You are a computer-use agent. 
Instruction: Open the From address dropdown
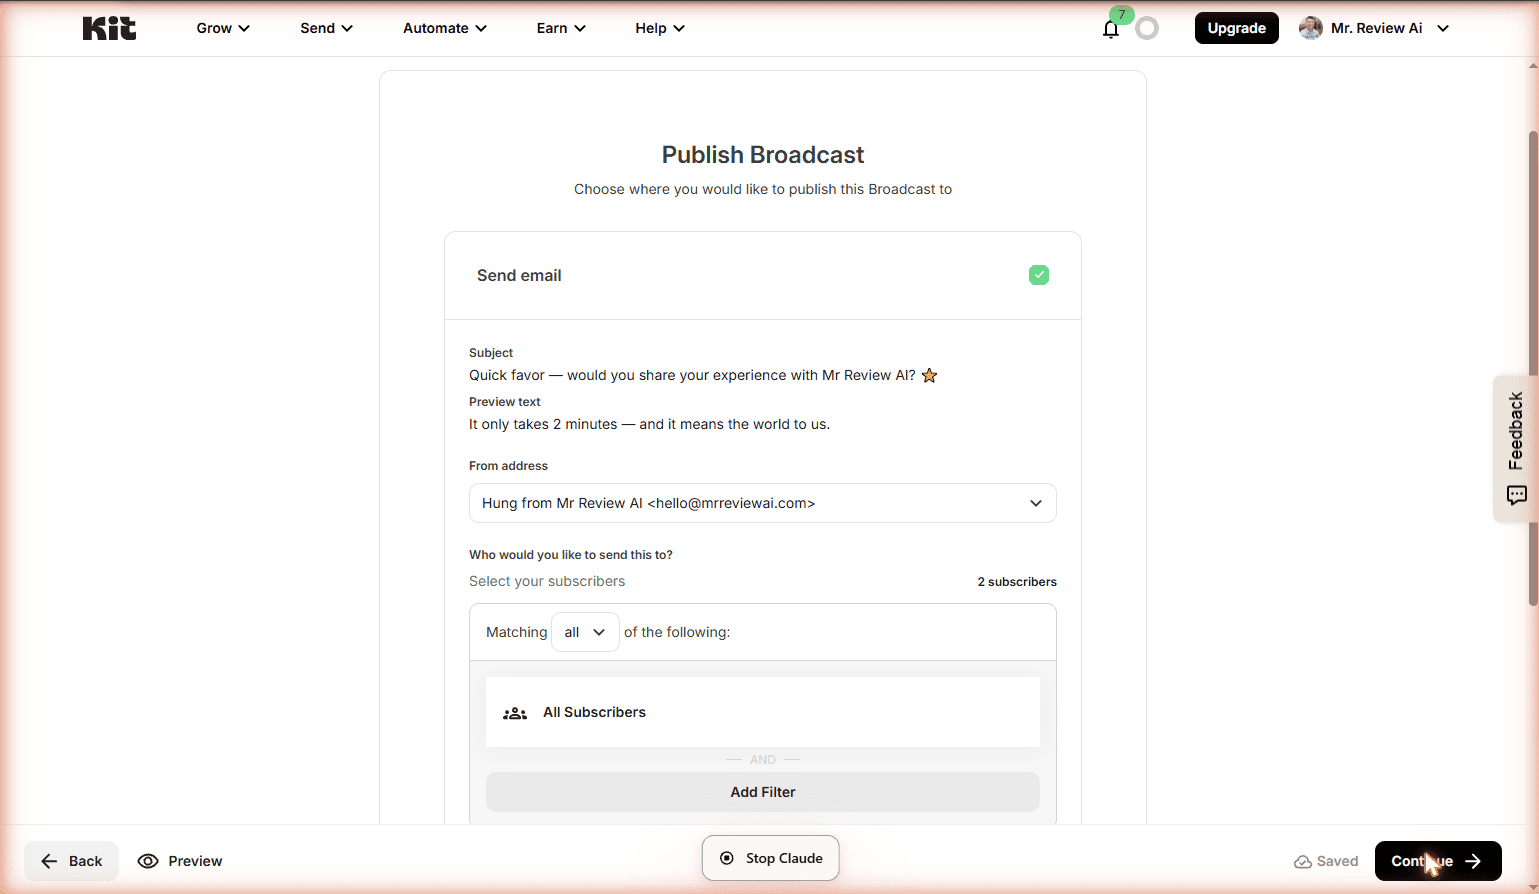(x=763, y=503)
